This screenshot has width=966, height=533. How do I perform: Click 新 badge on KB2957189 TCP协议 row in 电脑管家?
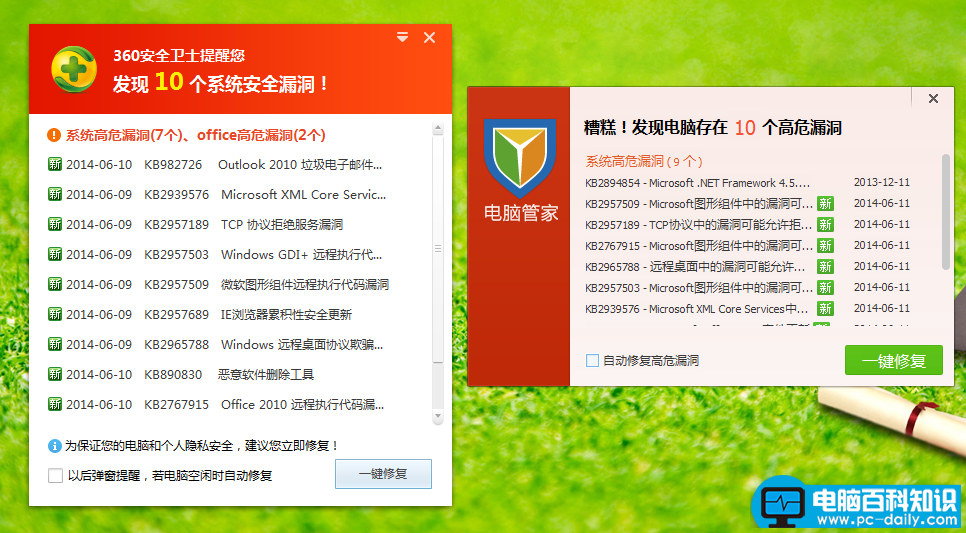826,224
